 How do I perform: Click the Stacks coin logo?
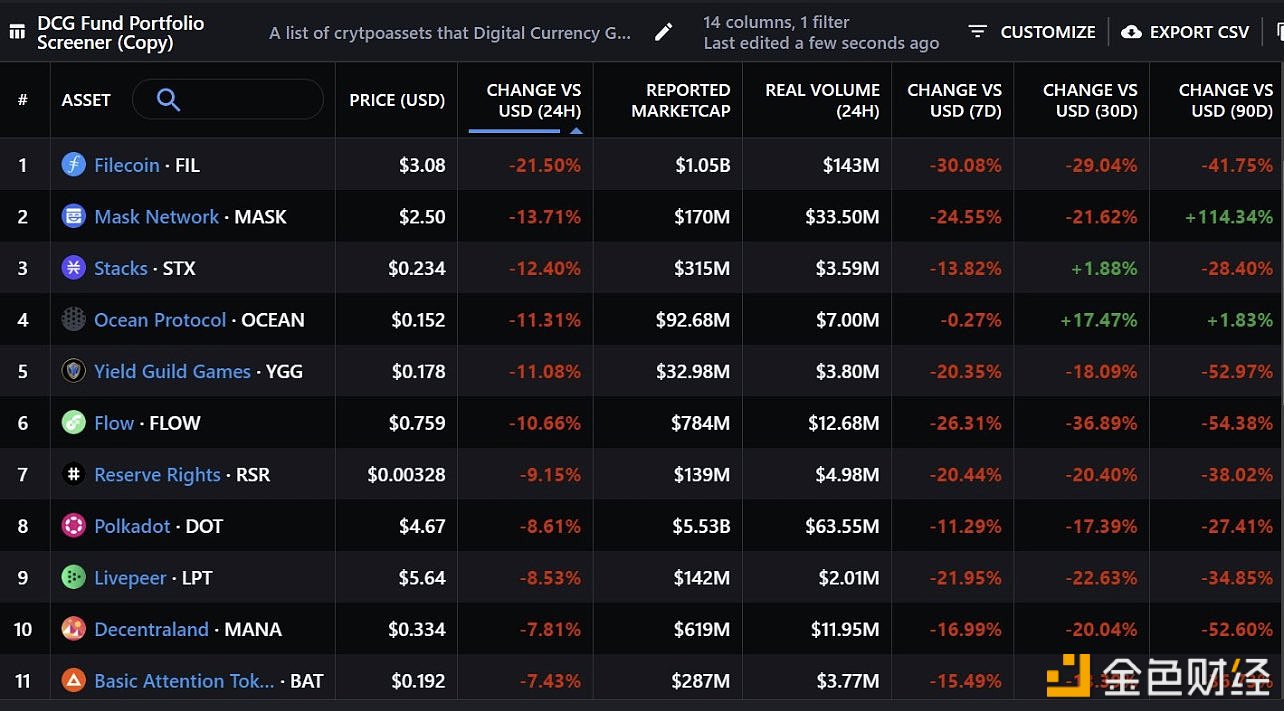pos(74,268)
